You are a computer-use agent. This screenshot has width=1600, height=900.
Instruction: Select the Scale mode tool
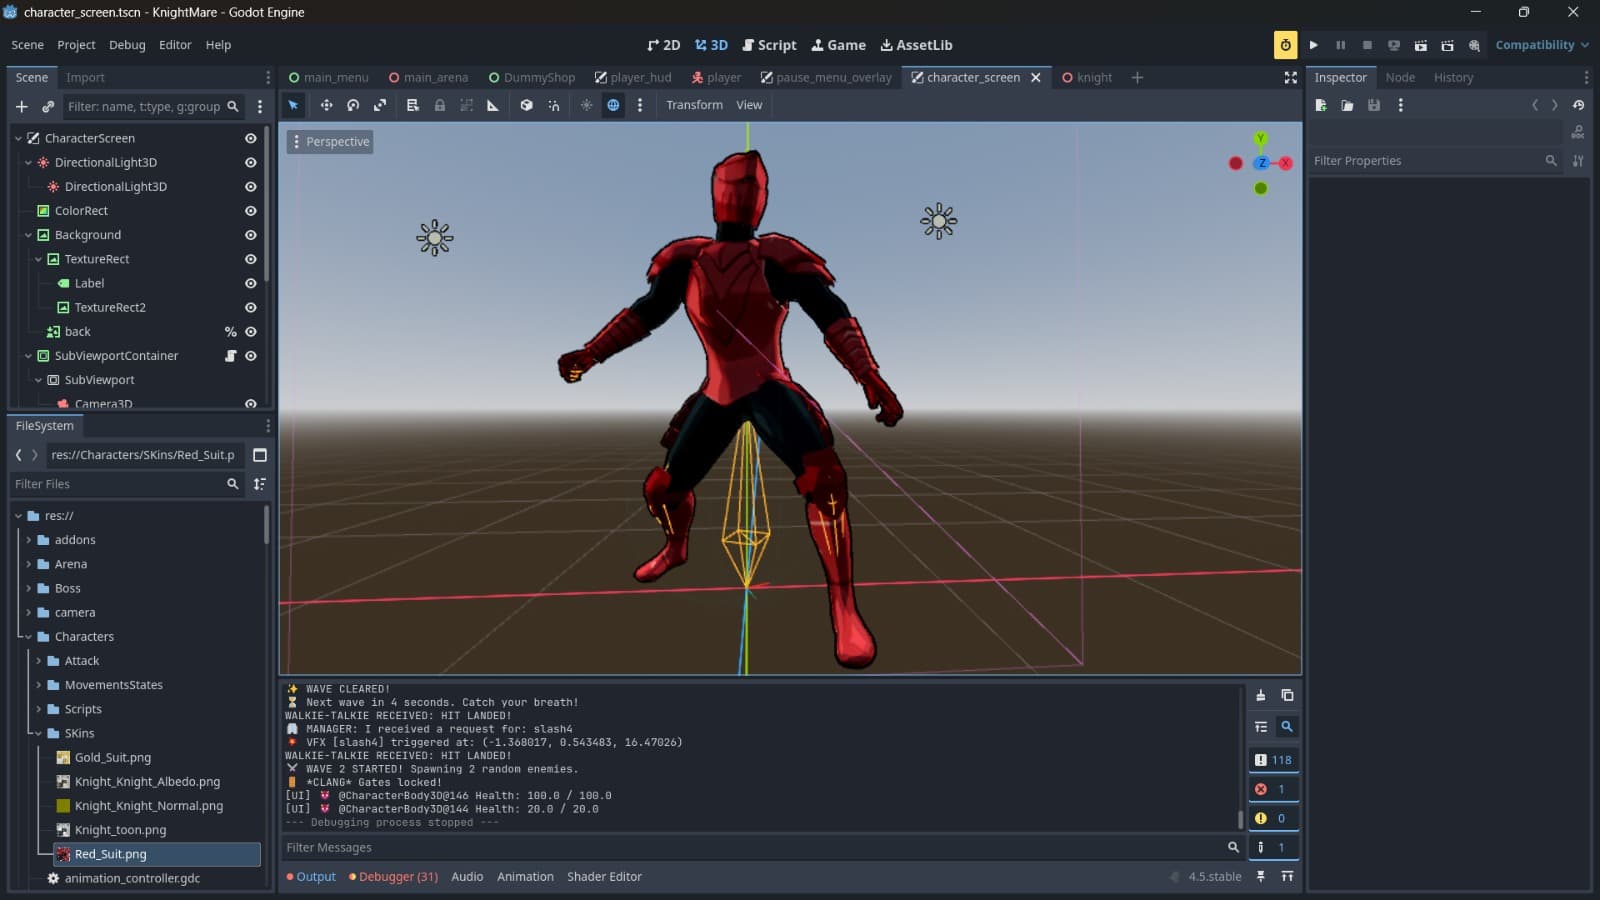[380, 105]
